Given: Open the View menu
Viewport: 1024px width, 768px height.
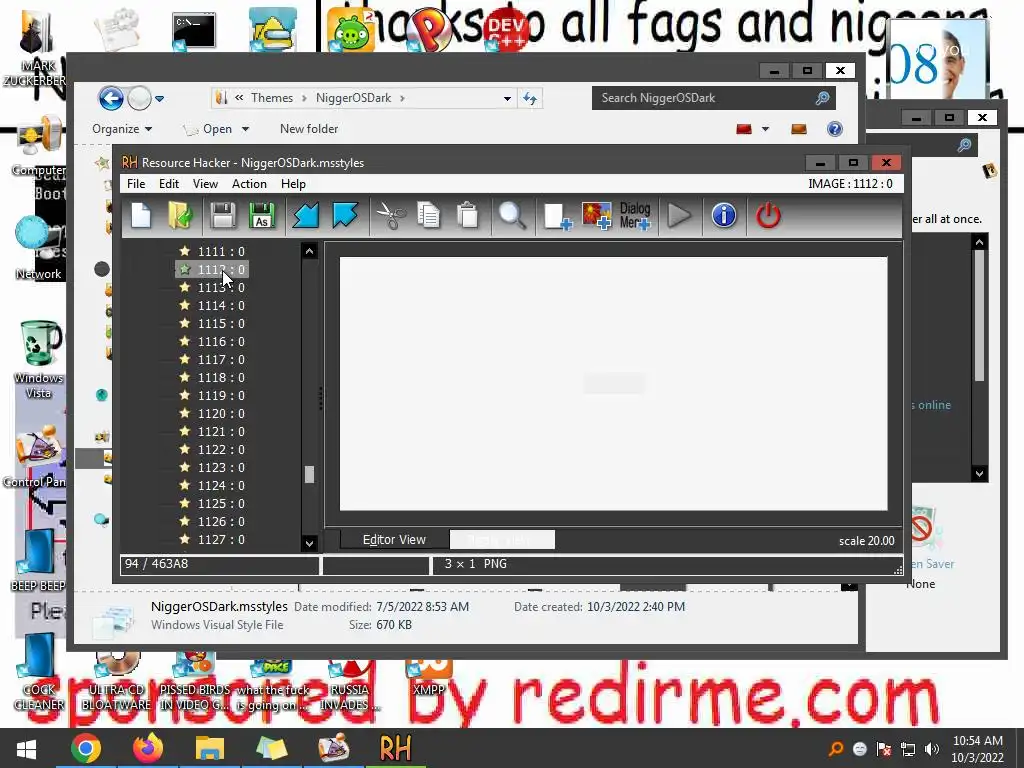Looking at the screenshot, I should 205,184.
